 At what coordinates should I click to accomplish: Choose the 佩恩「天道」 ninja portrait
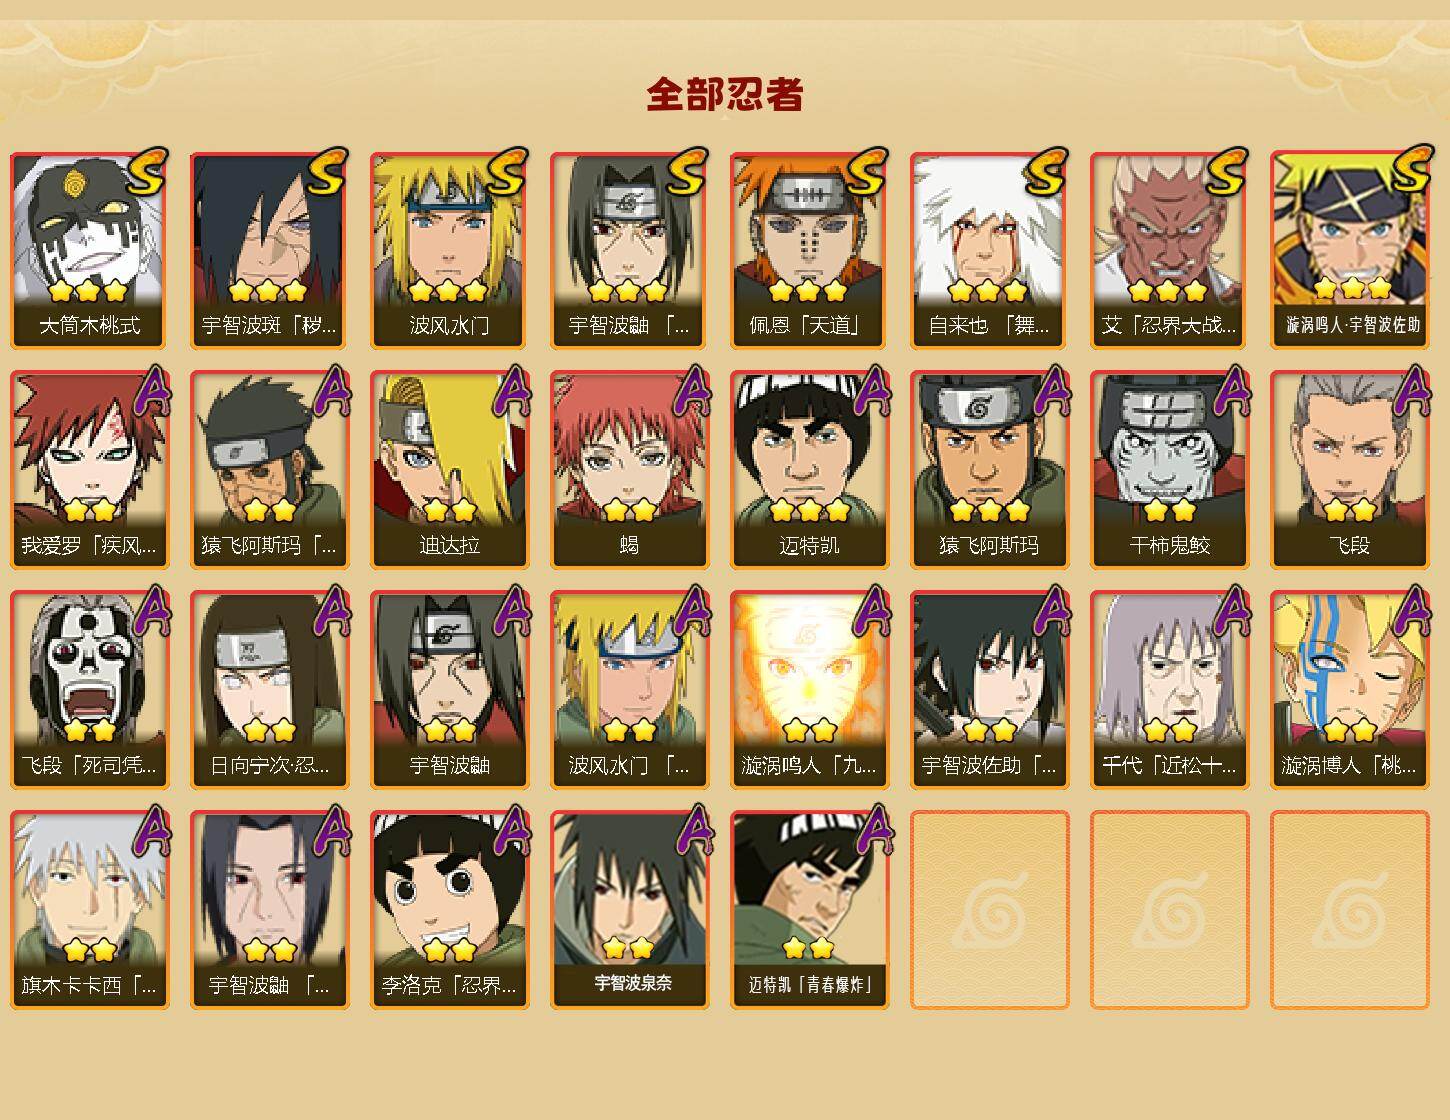(x=809, y=250)
